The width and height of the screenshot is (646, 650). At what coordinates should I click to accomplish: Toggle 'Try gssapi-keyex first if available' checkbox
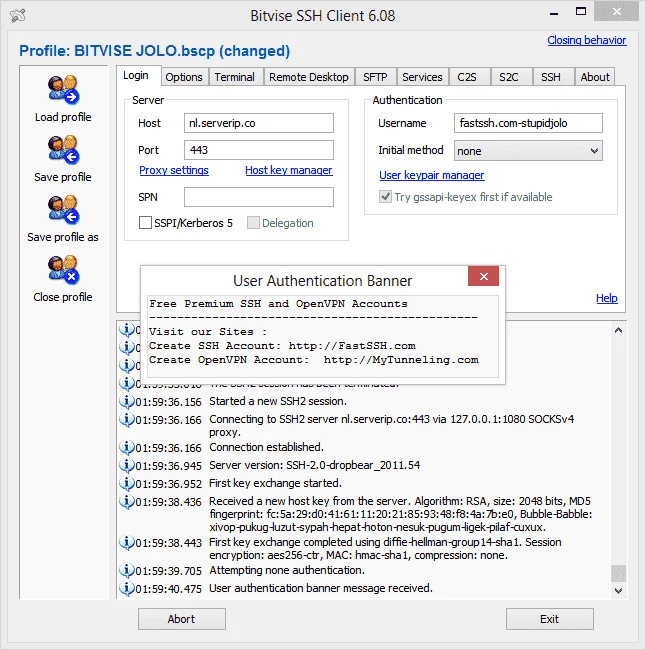pyautogui.click(x=385, y=196)
